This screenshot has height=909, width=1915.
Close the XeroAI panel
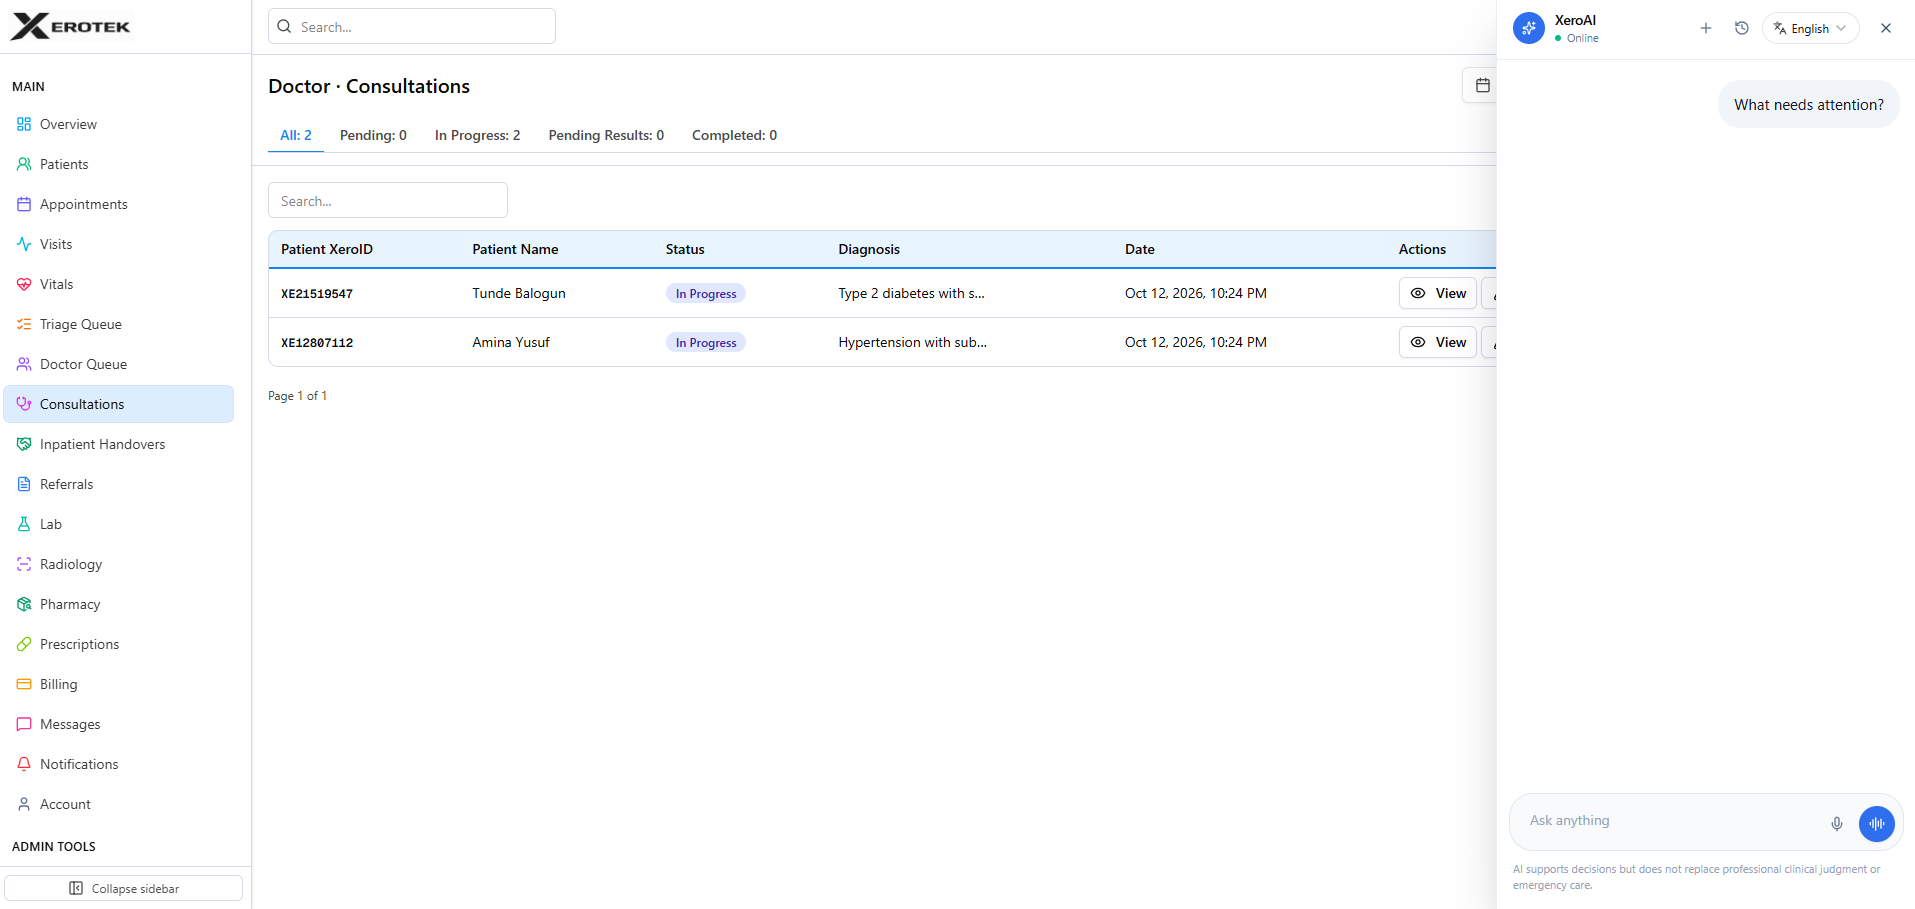click(1886, 28)
